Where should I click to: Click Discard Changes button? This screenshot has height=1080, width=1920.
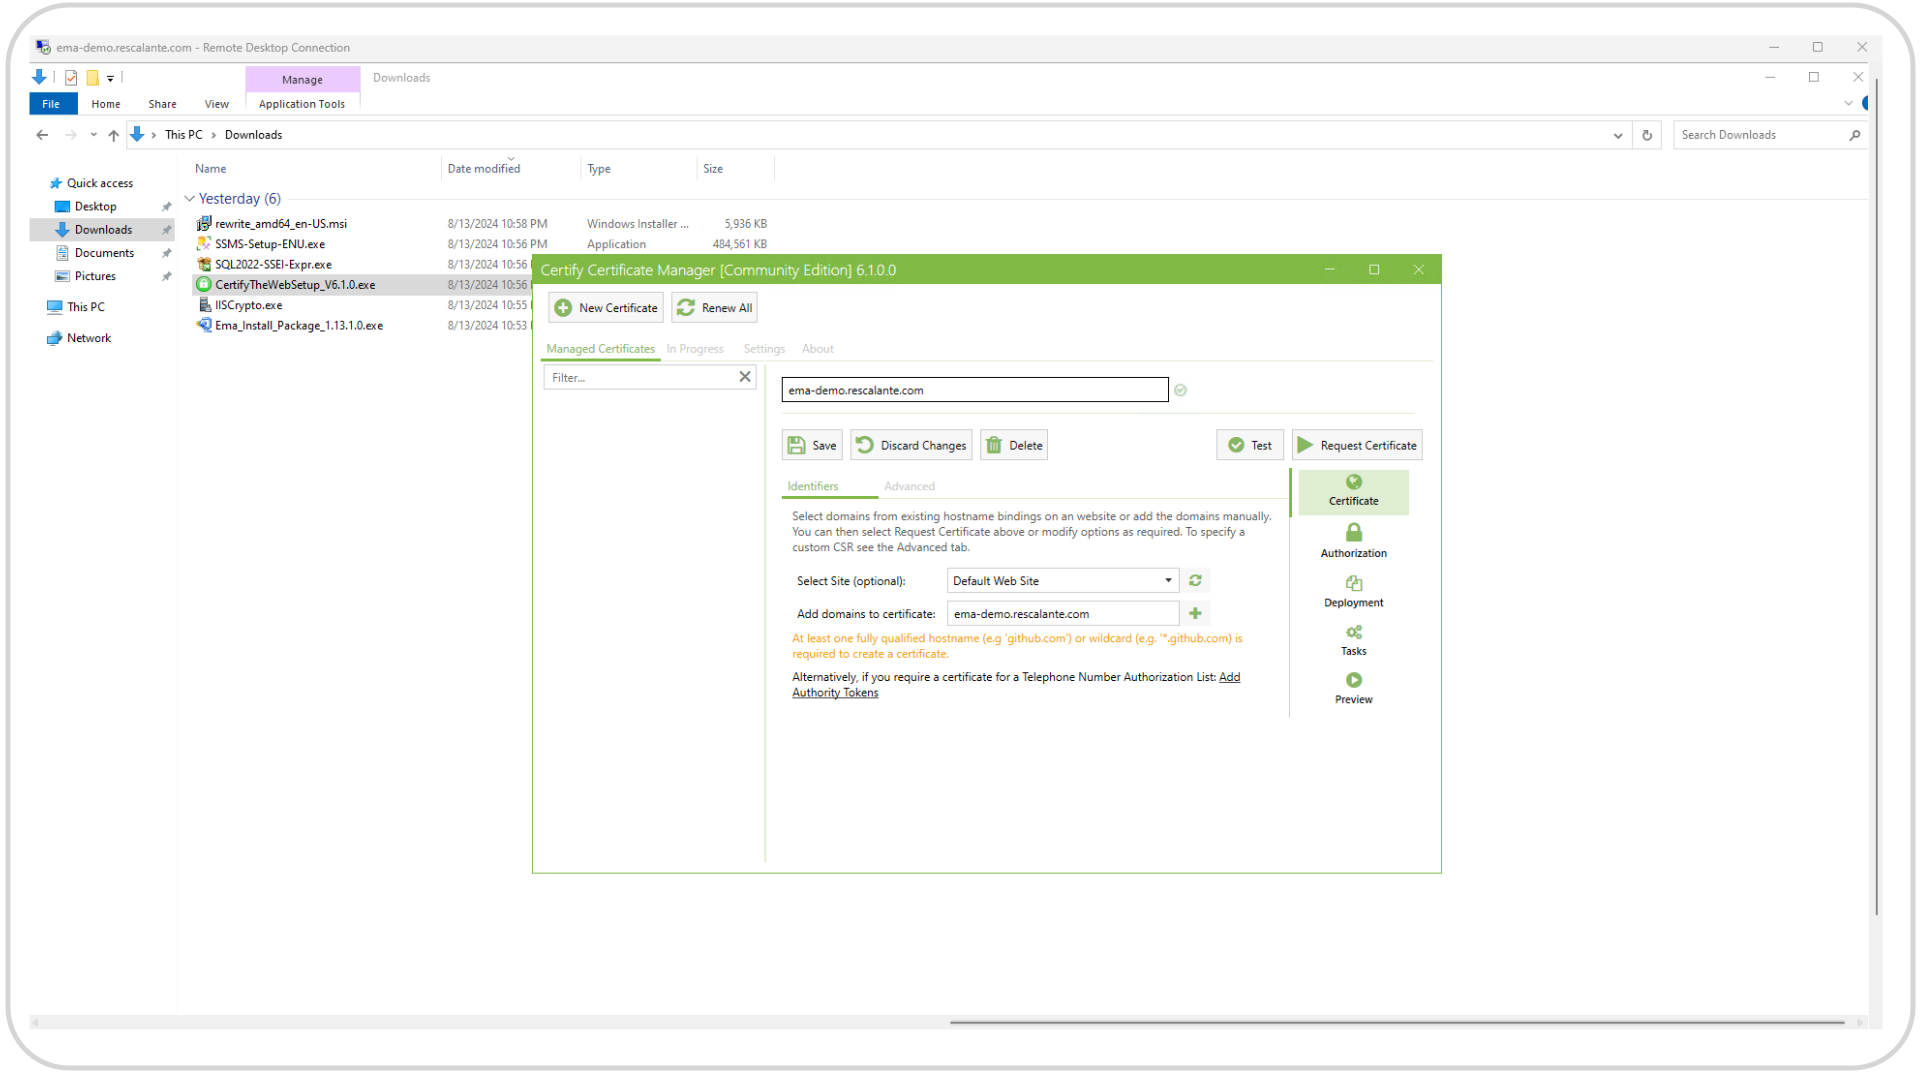tap(911, 445)
